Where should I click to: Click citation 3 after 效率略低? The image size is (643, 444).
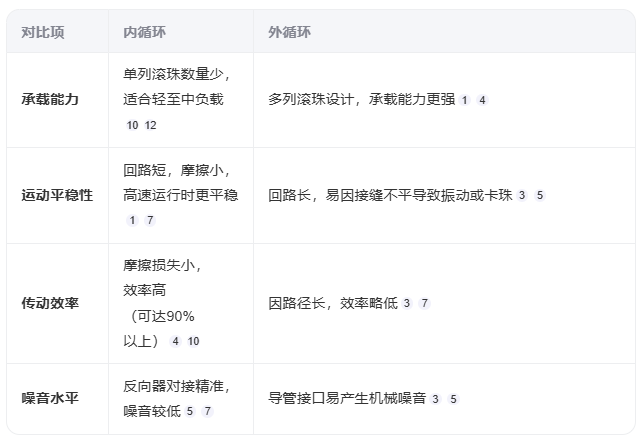[407, 303]
